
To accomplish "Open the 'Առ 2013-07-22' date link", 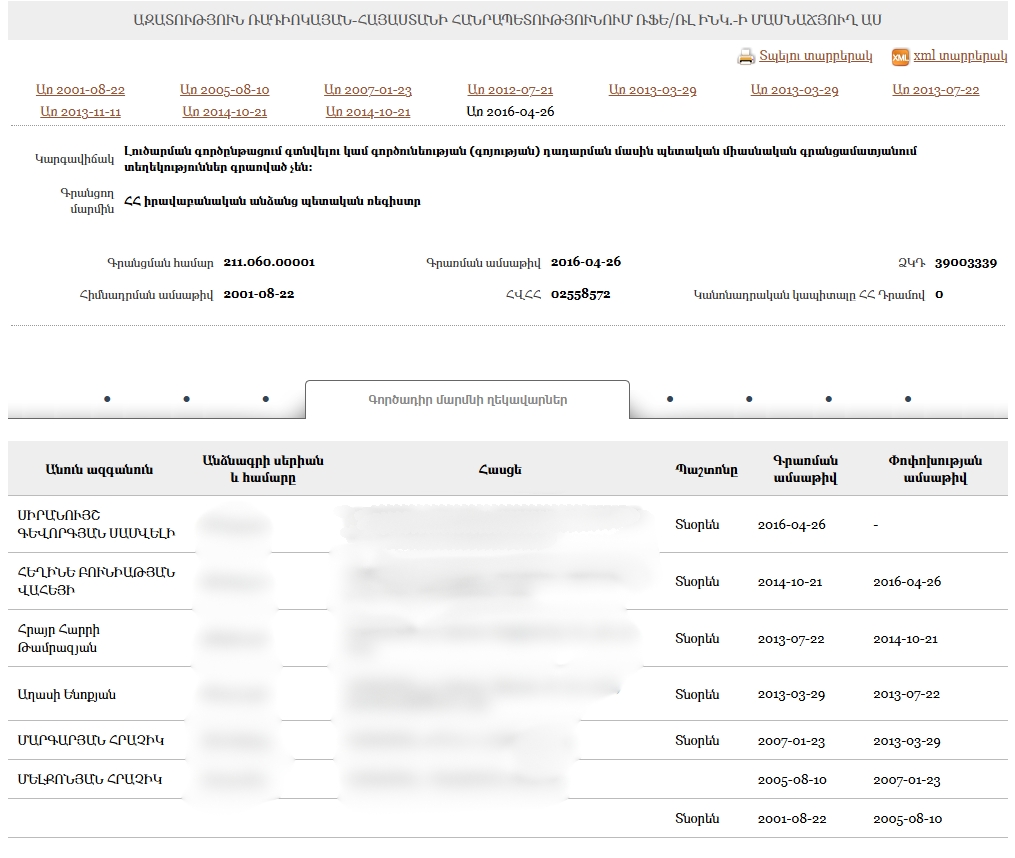I will coord(936,90).
